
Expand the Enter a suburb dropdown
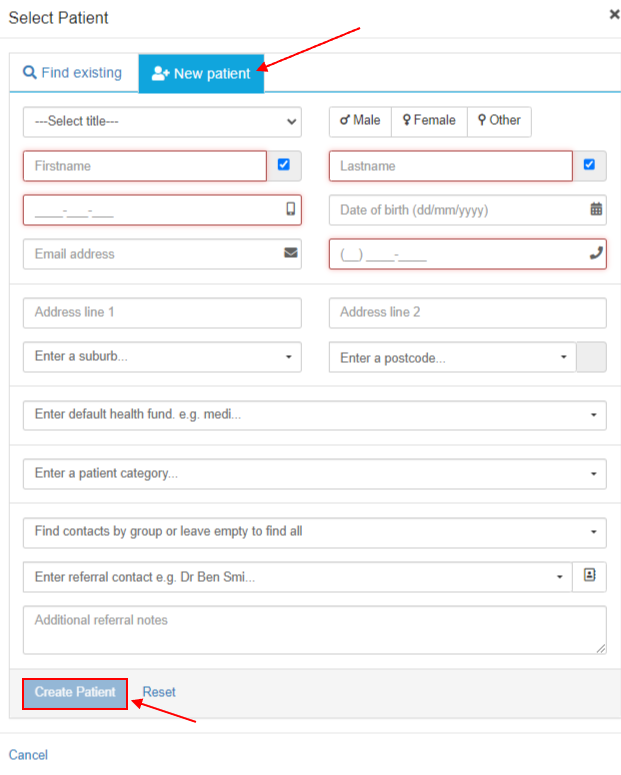(162, 356)
